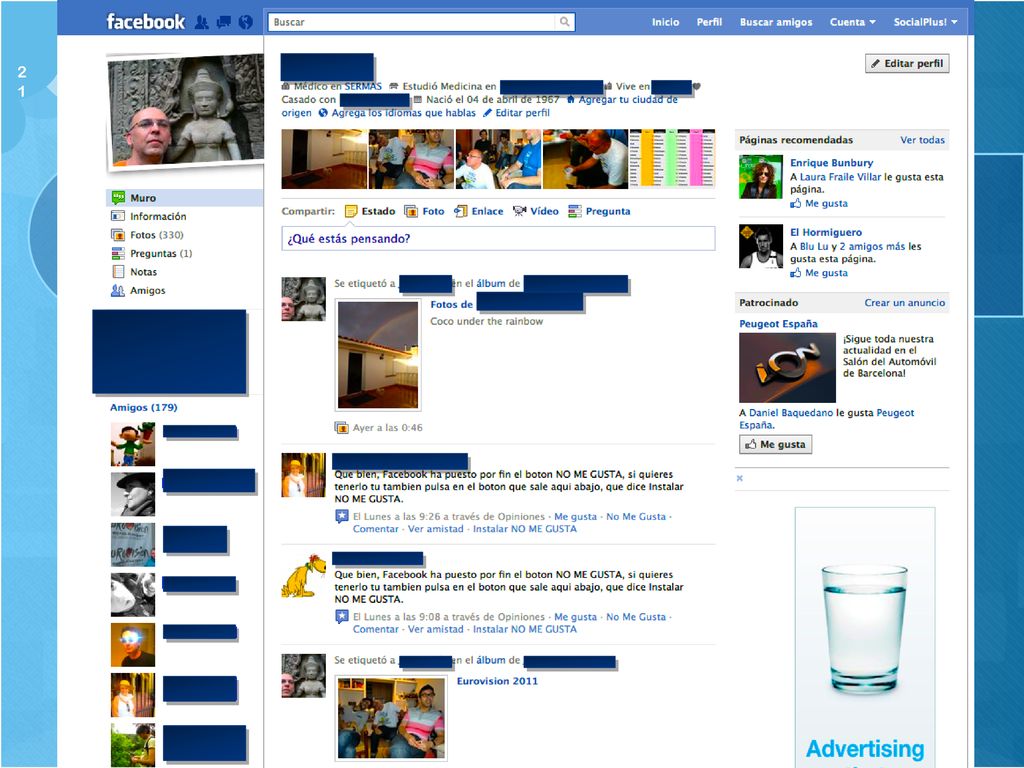Click Ver amistad on the 9:08 post
Viewport: 1024px width, 768px height.
(436, 629)
